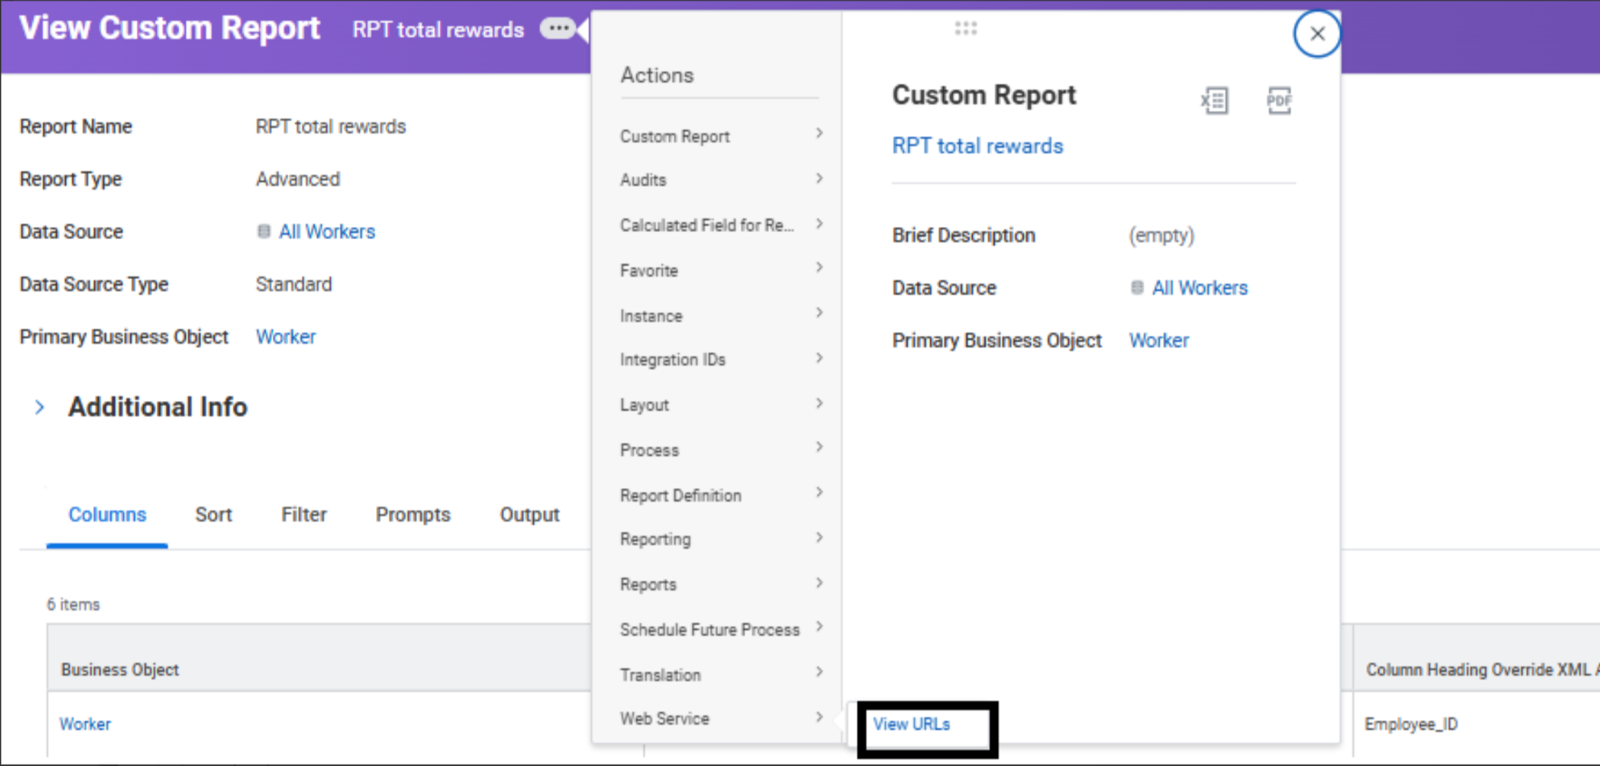Open Calculated Field for Report submenu

click(x=720, y=225)
